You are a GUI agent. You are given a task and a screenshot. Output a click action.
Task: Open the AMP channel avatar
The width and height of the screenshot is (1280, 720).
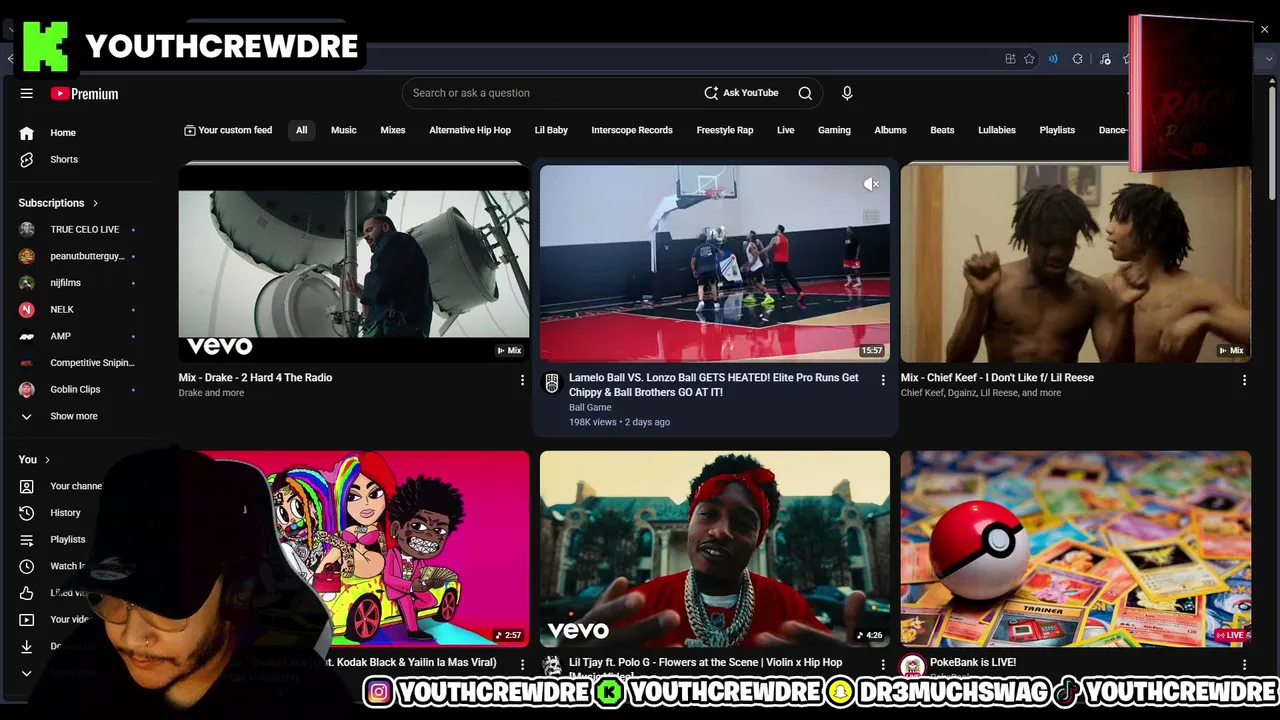coord(27,336)
